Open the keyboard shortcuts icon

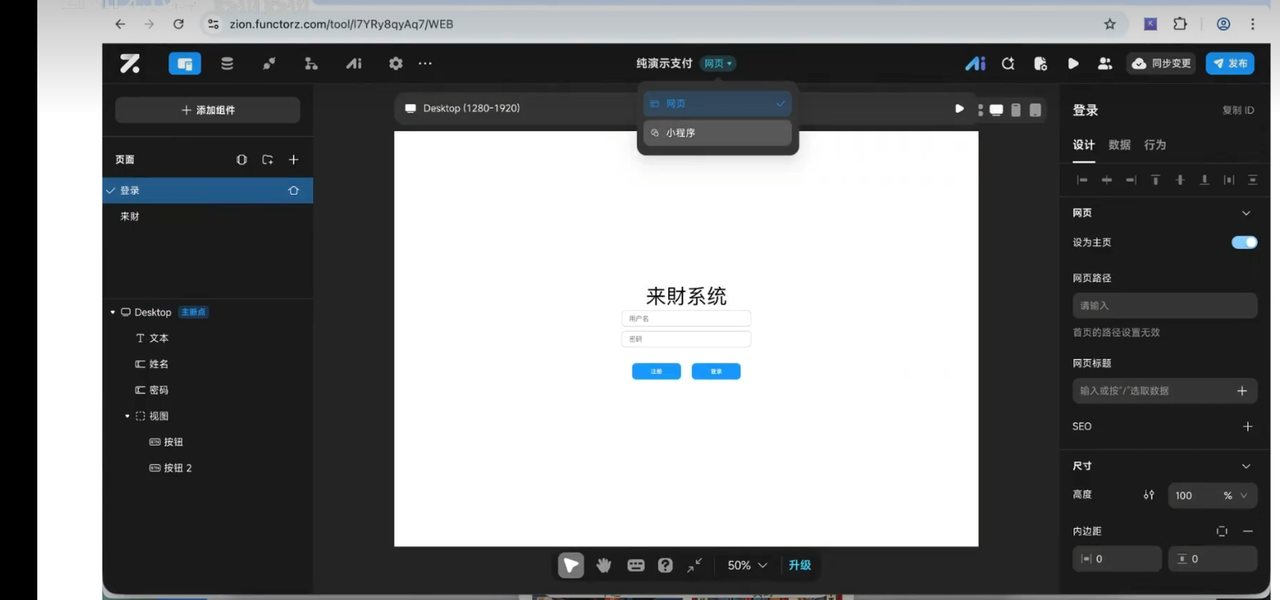tap(636, 565)
